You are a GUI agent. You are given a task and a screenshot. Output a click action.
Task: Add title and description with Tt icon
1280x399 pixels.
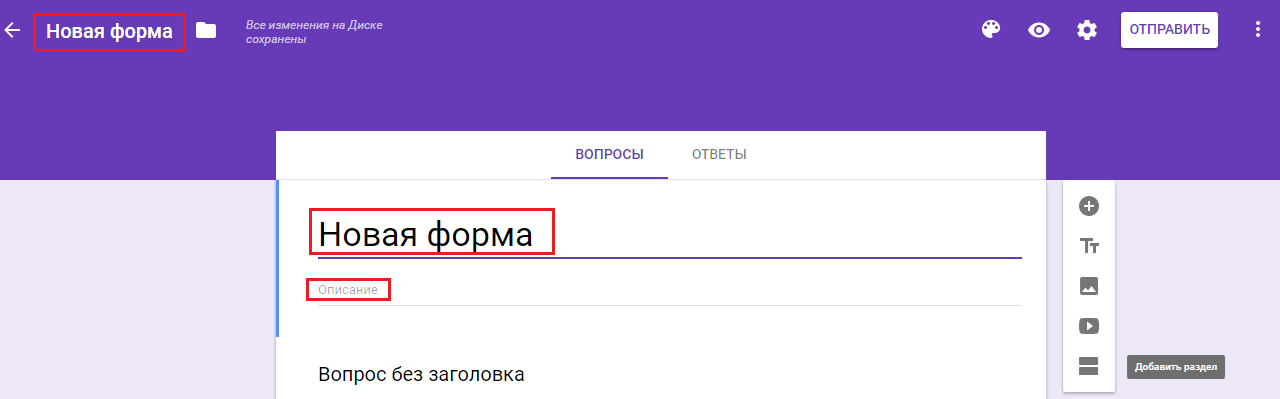click(x=1089, y=246)
